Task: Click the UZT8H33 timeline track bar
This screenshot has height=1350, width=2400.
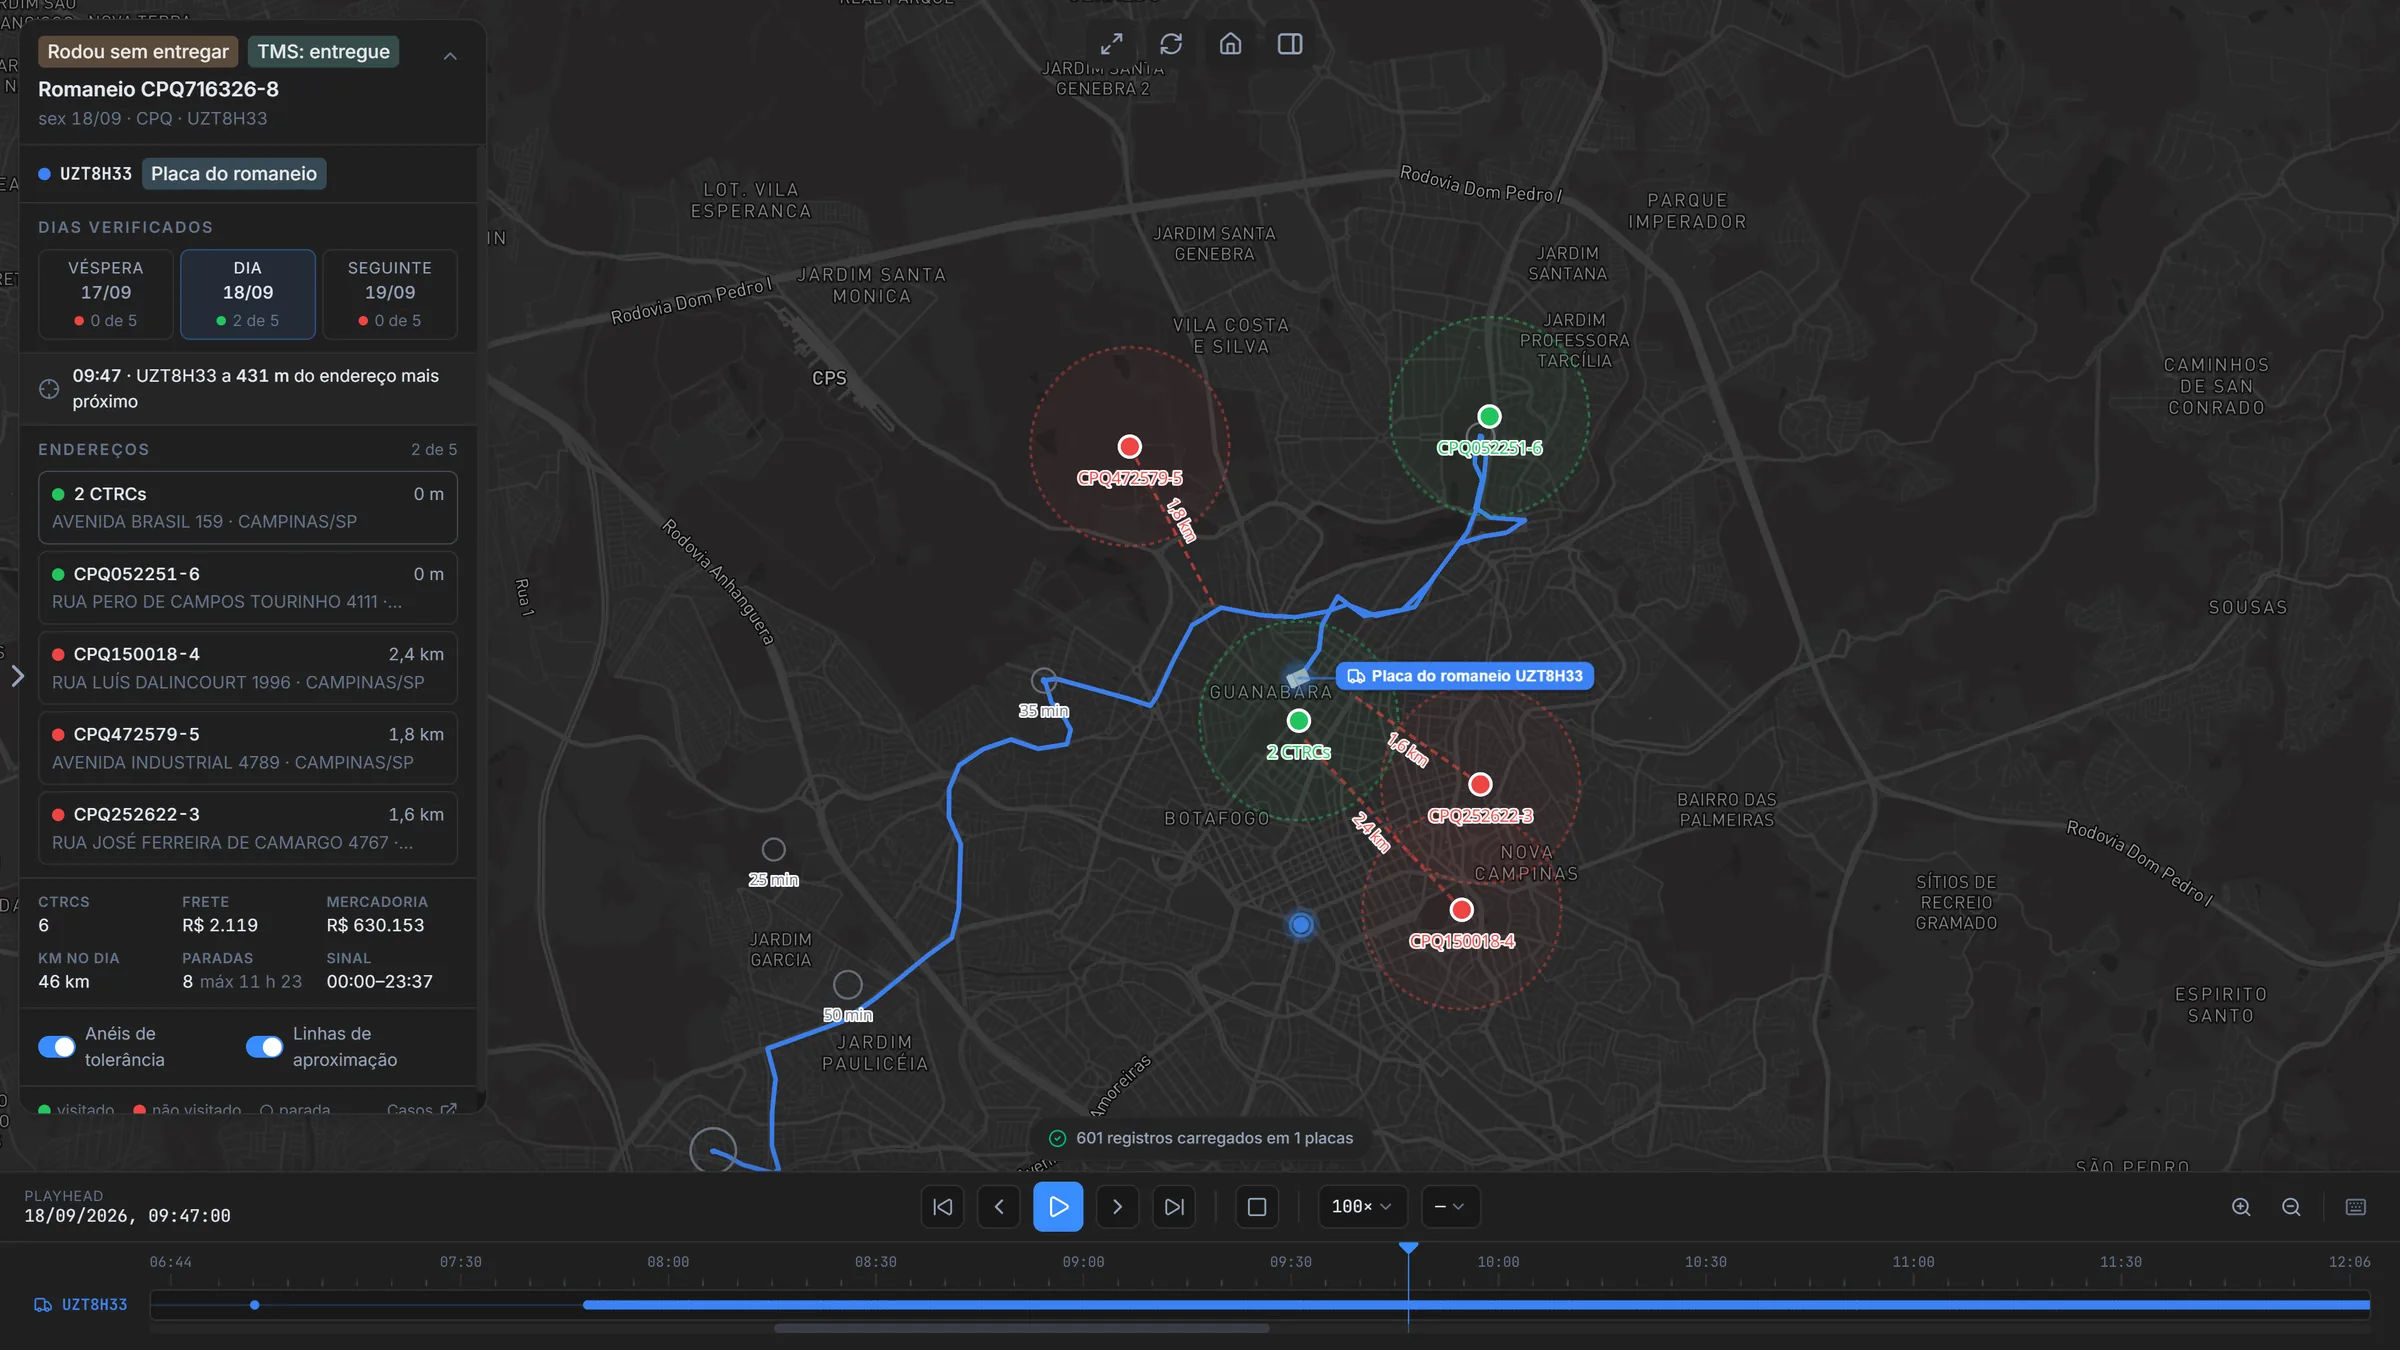Action: [1476, 1305]
